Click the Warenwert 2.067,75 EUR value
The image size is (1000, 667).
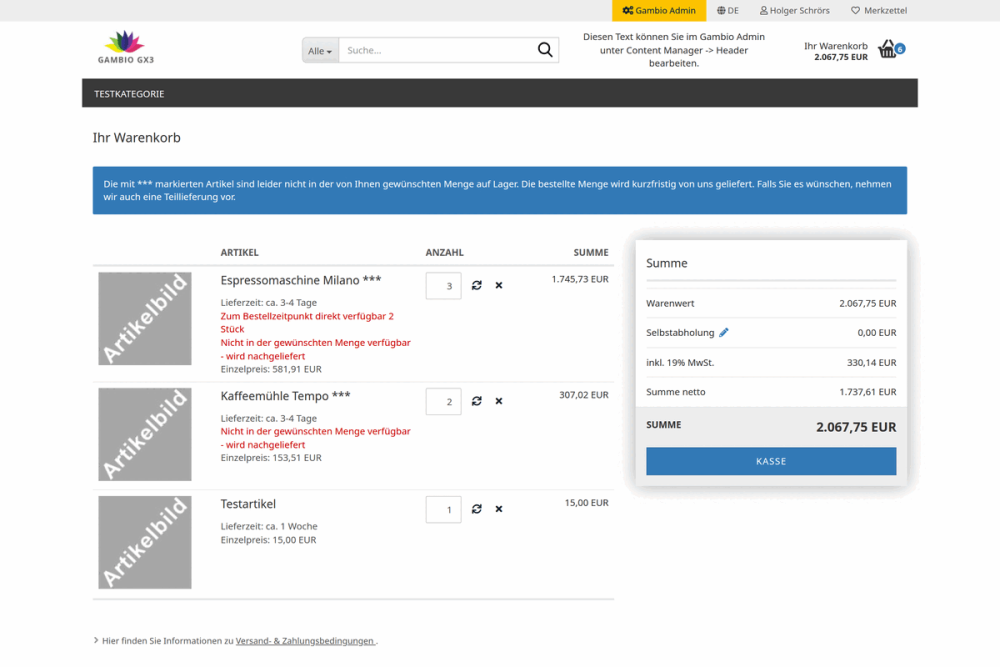point(867,304)
